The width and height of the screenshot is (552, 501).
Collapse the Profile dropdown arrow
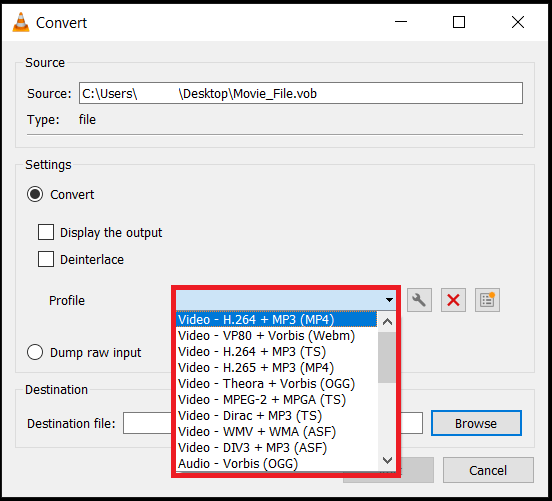[x=389, y=300]
